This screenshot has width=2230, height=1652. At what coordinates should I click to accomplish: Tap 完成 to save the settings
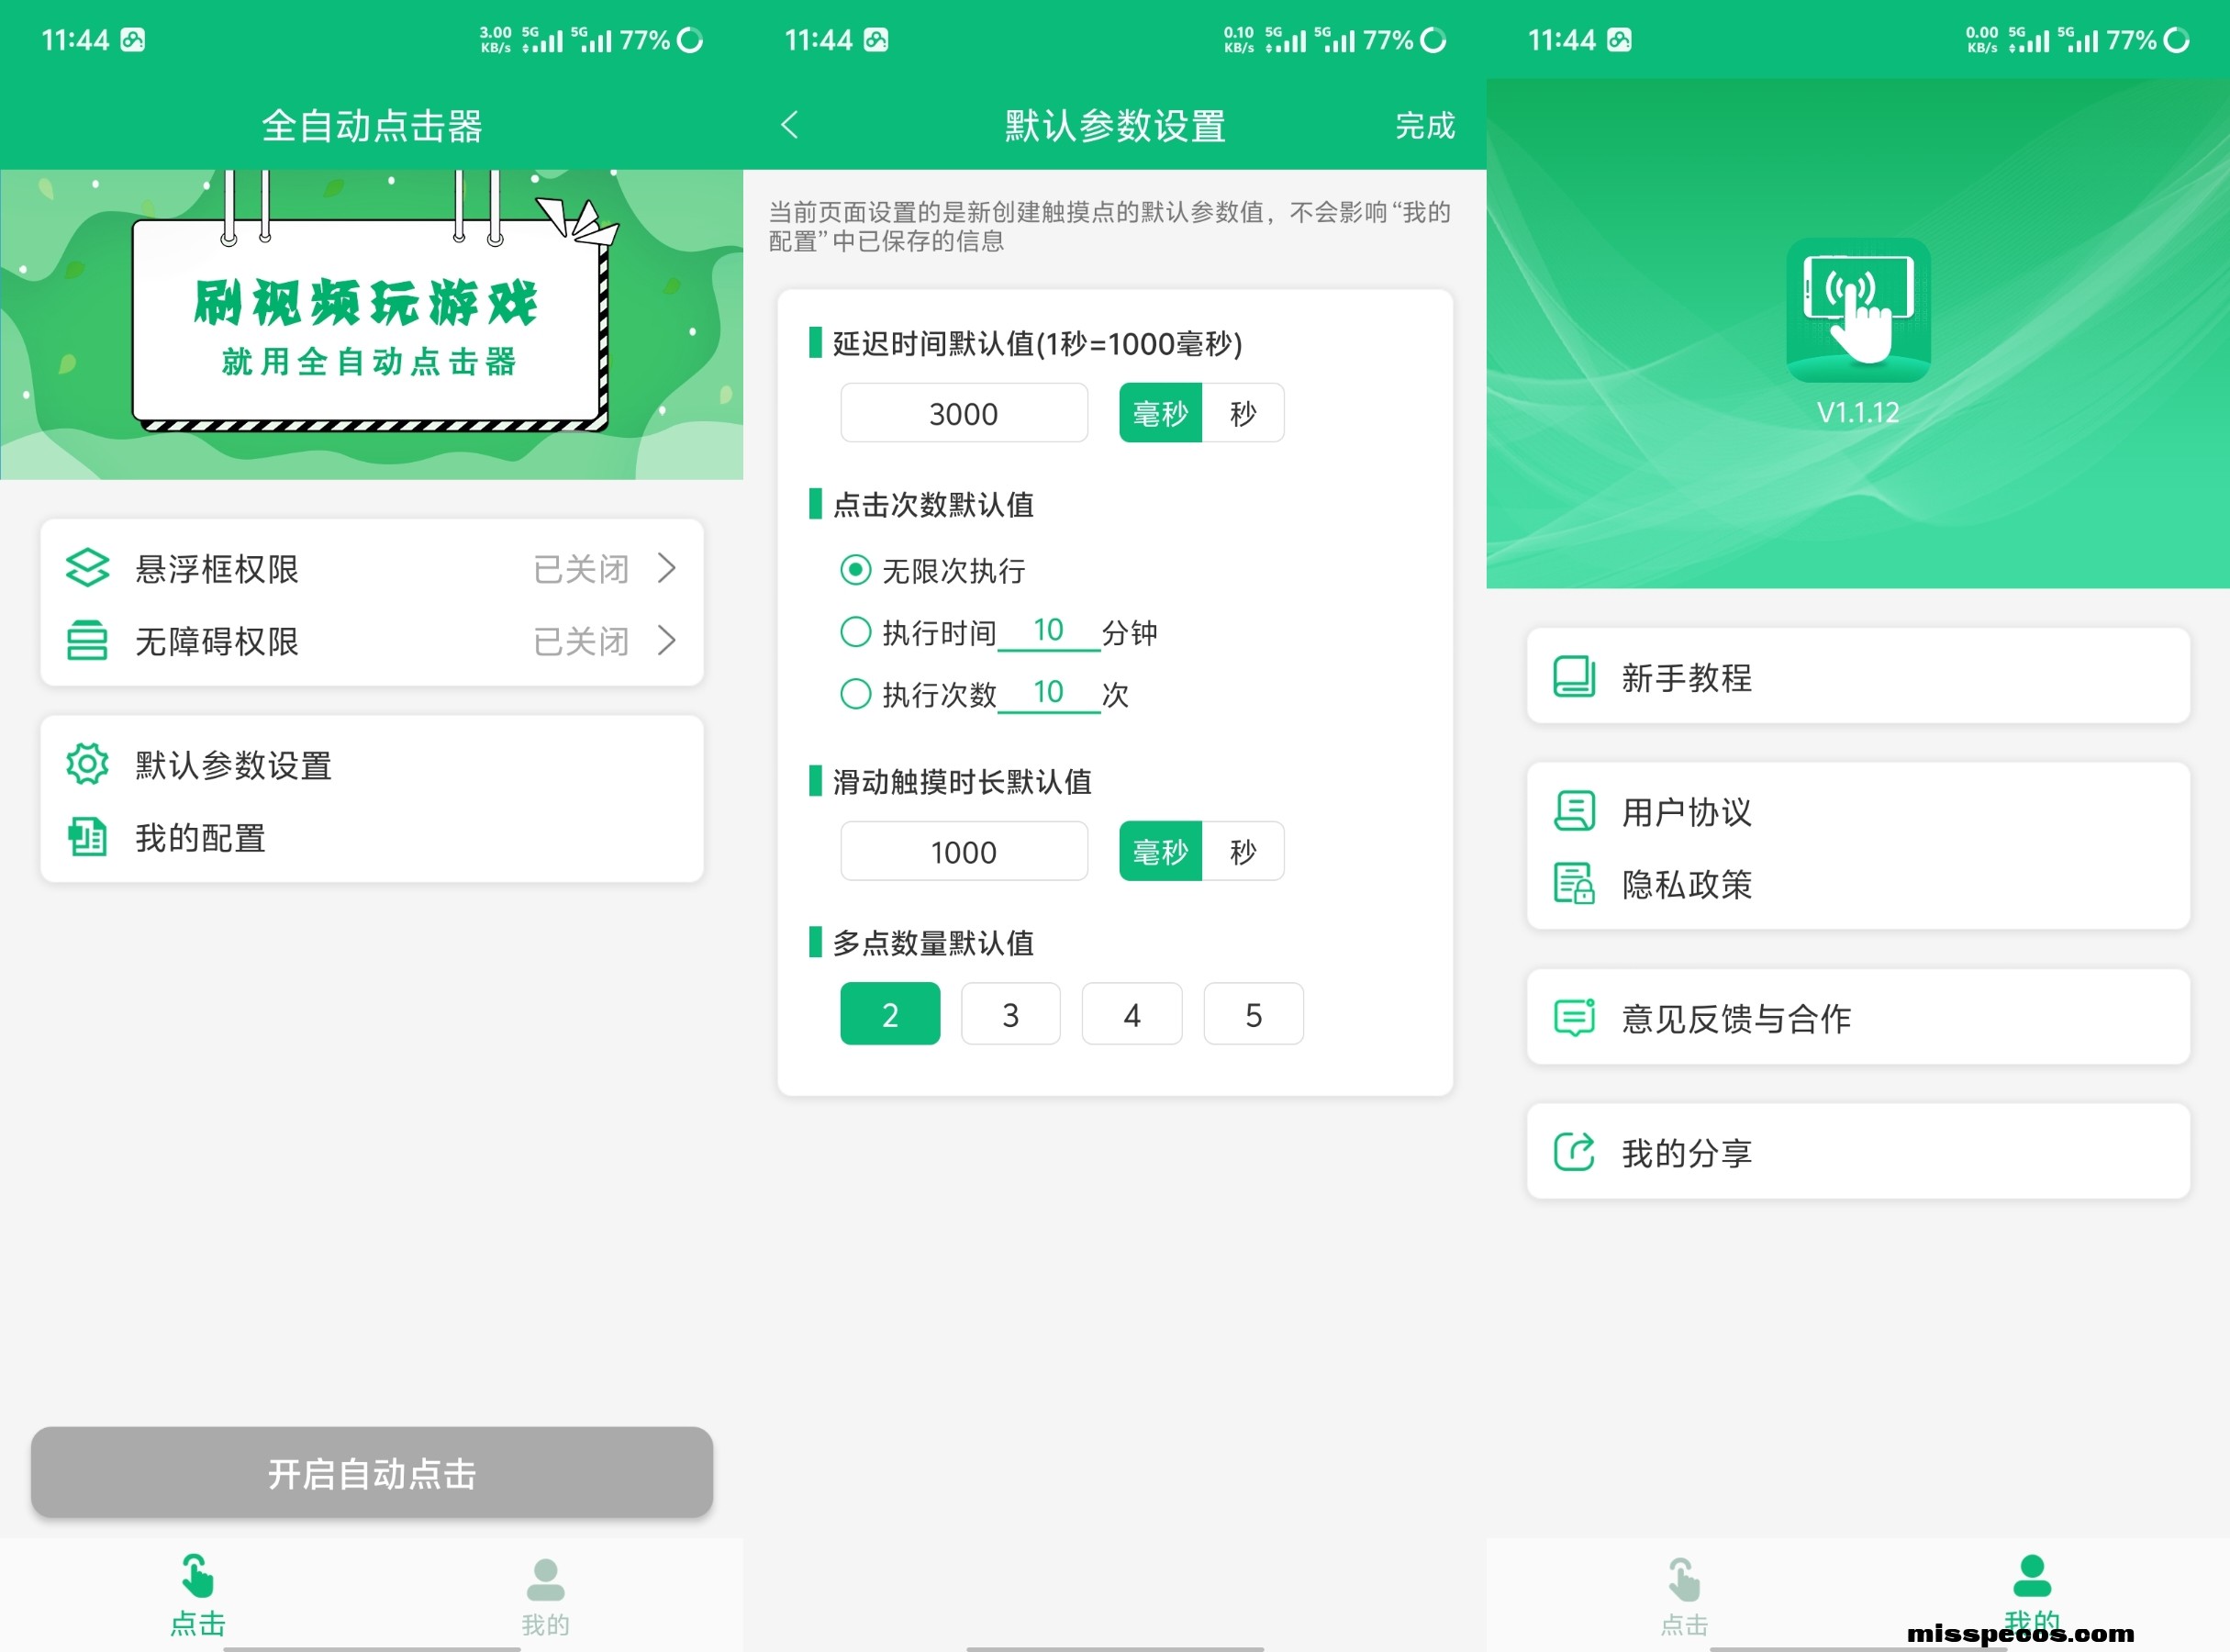[x=1424, y=126]
